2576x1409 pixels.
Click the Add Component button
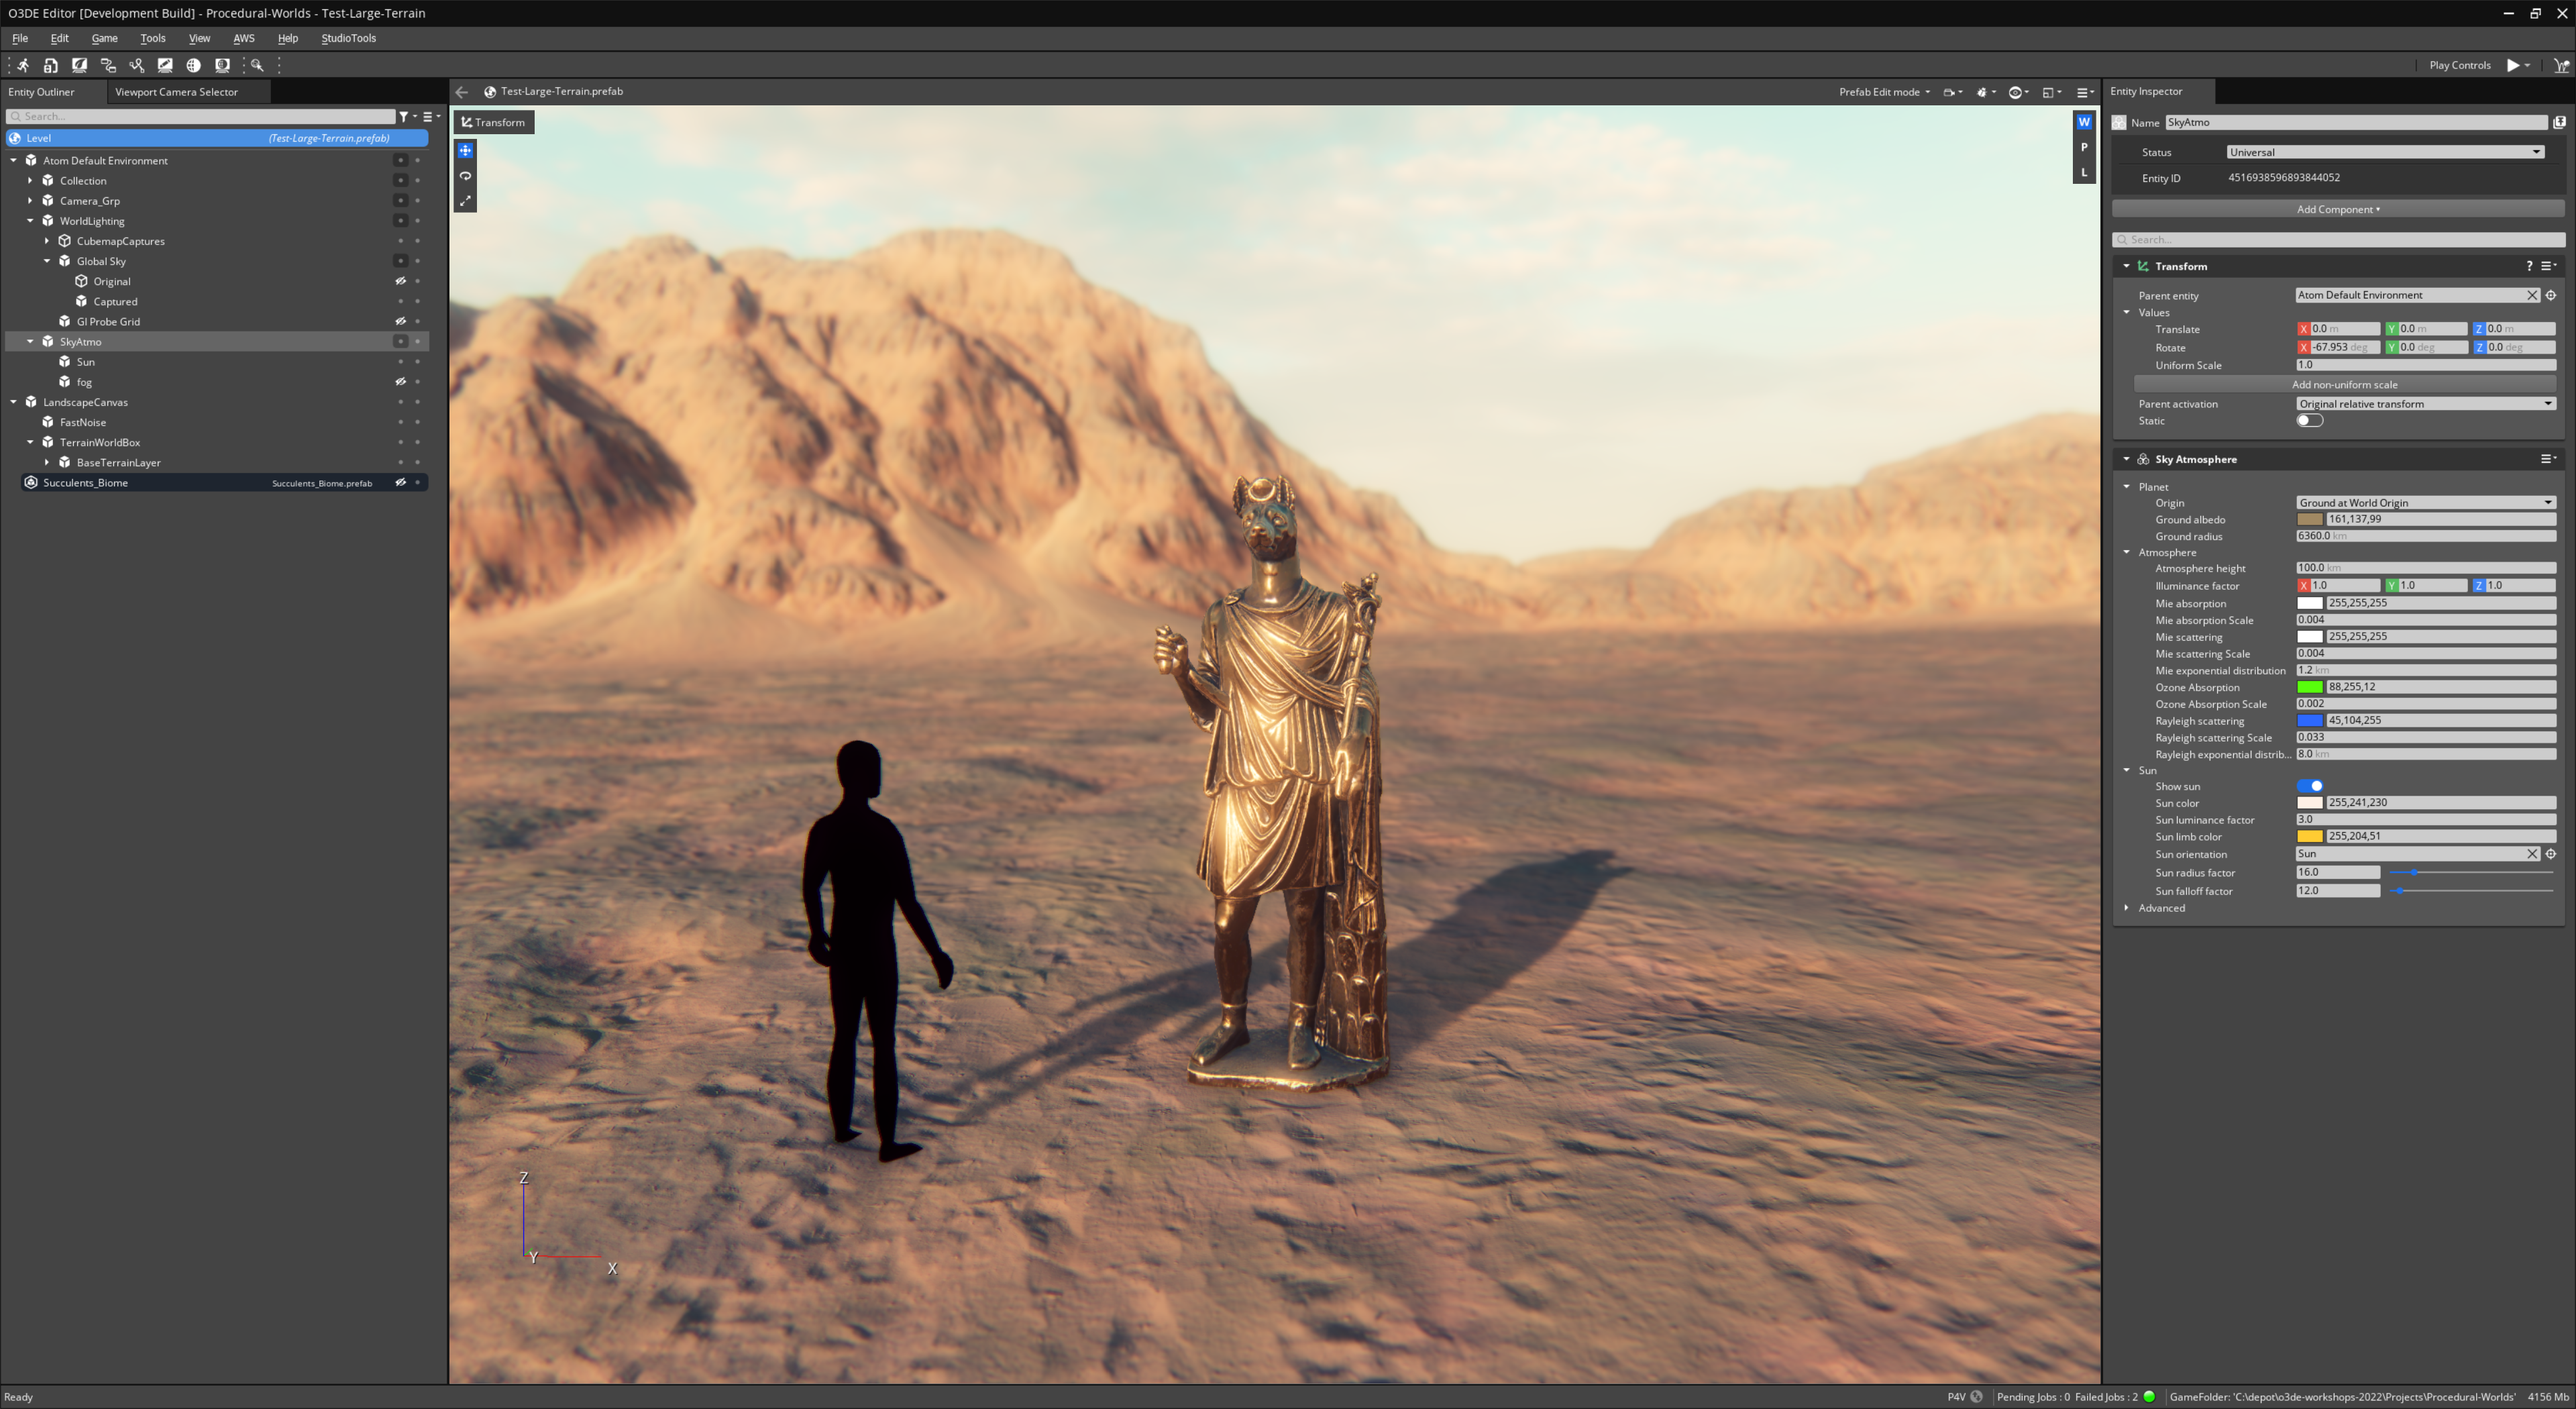[2337, 209]
